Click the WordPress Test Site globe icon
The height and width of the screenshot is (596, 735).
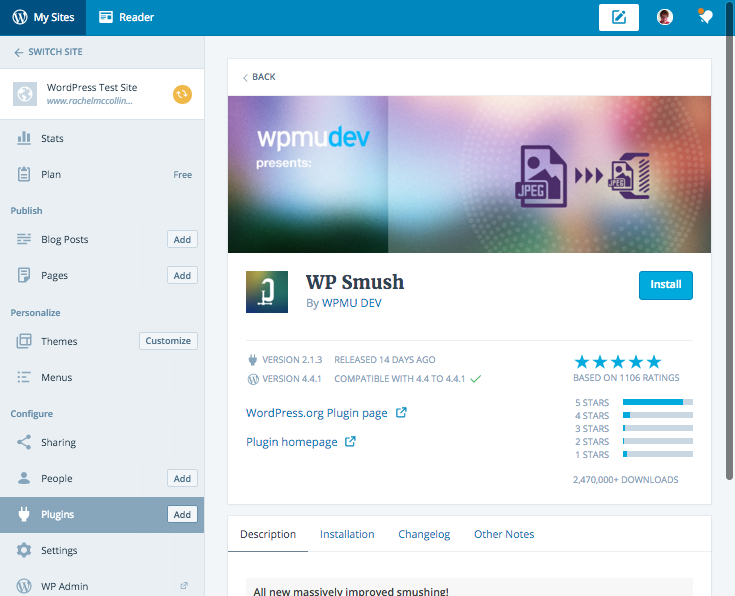tap(25, 94)
